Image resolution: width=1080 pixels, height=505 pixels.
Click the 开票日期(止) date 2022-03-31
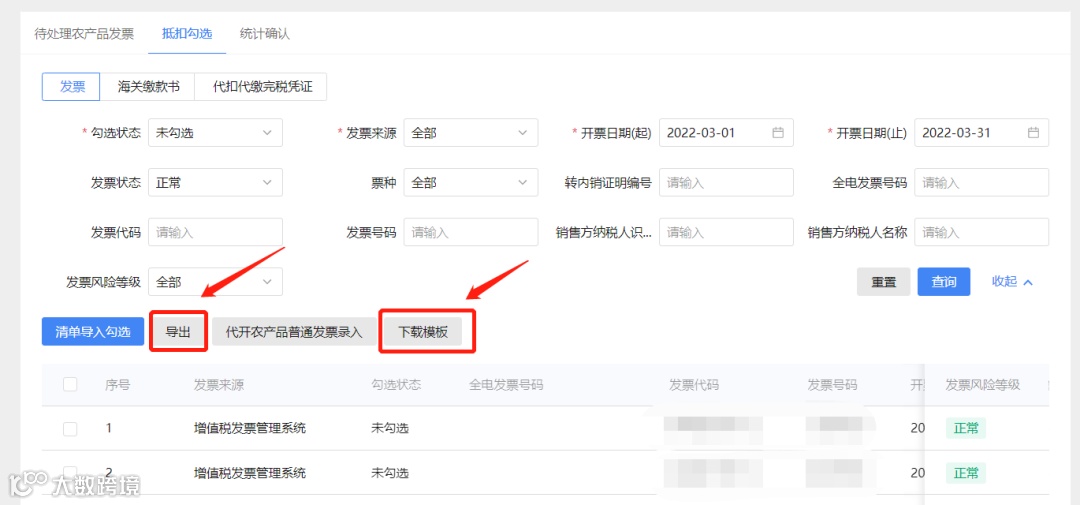956,133
